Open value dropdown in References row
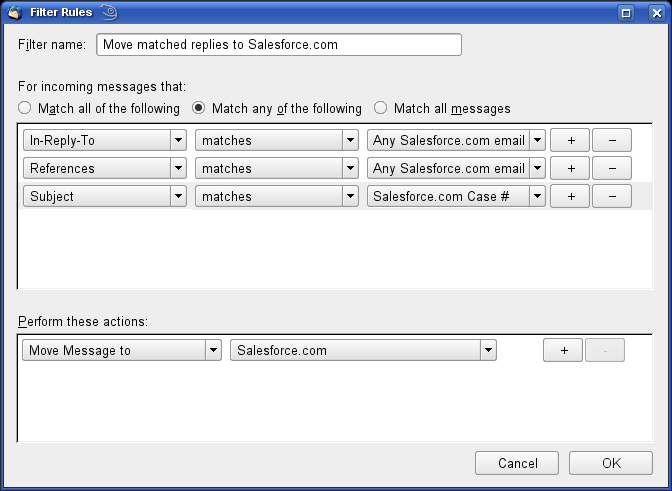Screen dimensions: 672x491 [x=456, y=168]
